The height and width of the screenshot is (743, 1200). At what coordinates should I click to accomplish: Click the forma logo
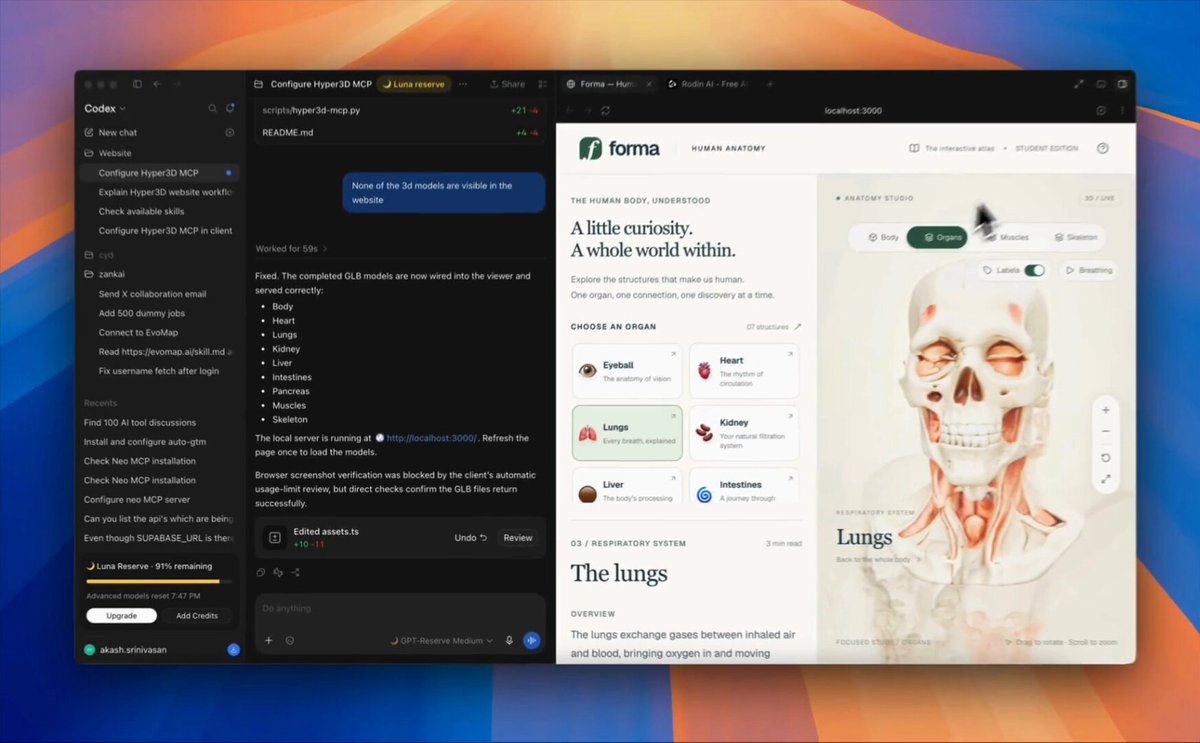point(619,148)
